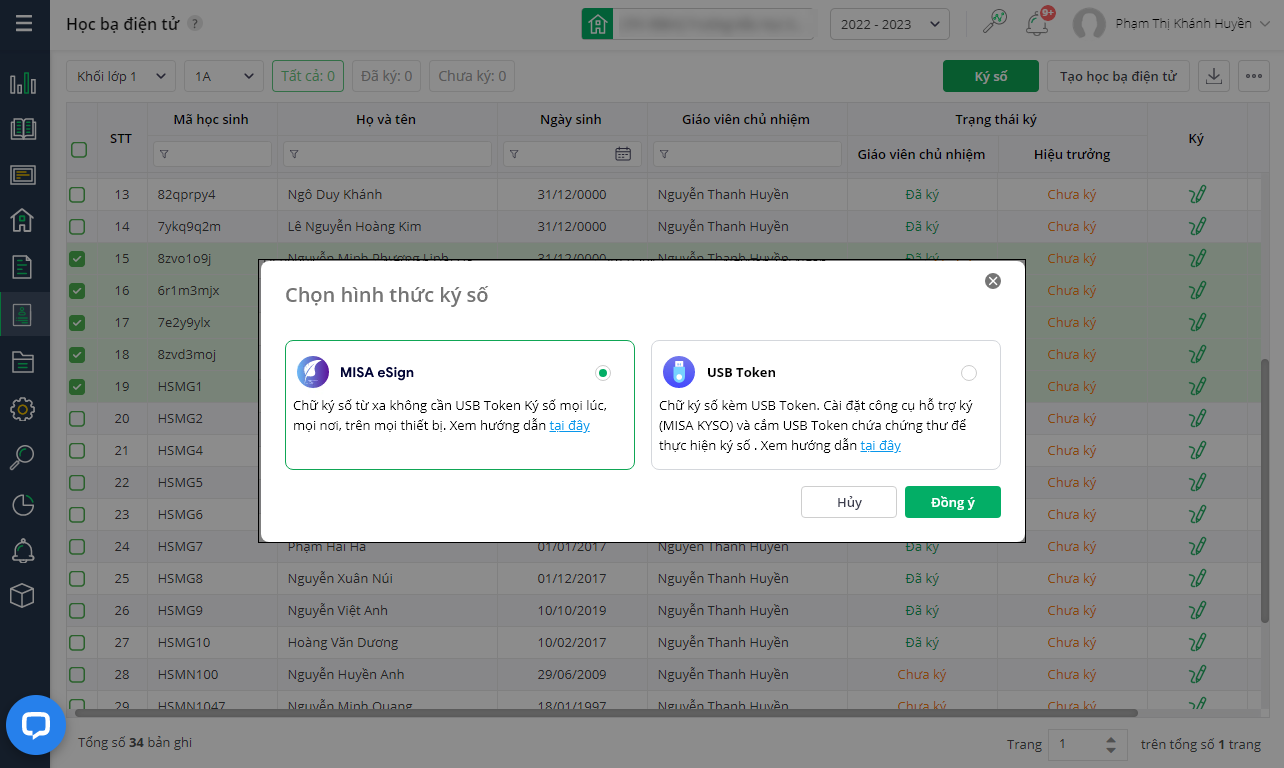Open the settings gear in sidebar
Viewport: 1284px width, 768px height.
(23, 409)
